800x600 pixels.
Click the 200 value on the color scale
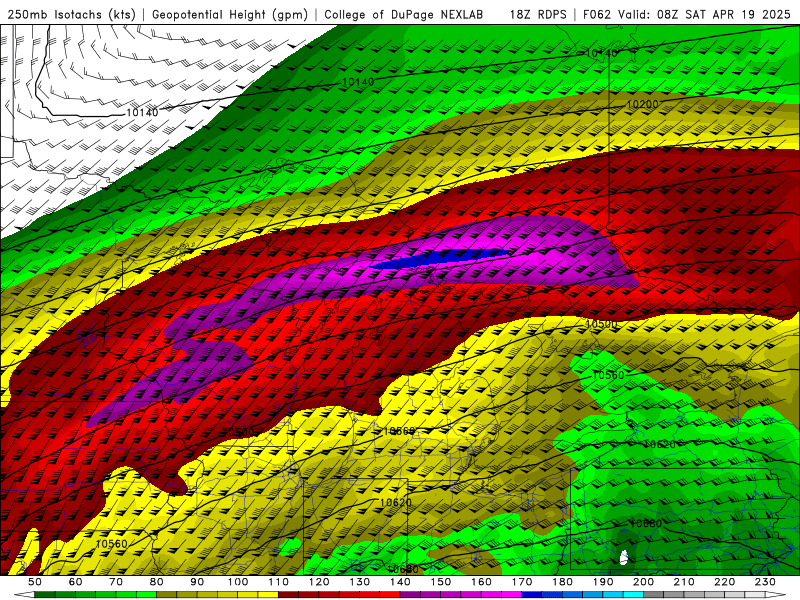[643, 582]
